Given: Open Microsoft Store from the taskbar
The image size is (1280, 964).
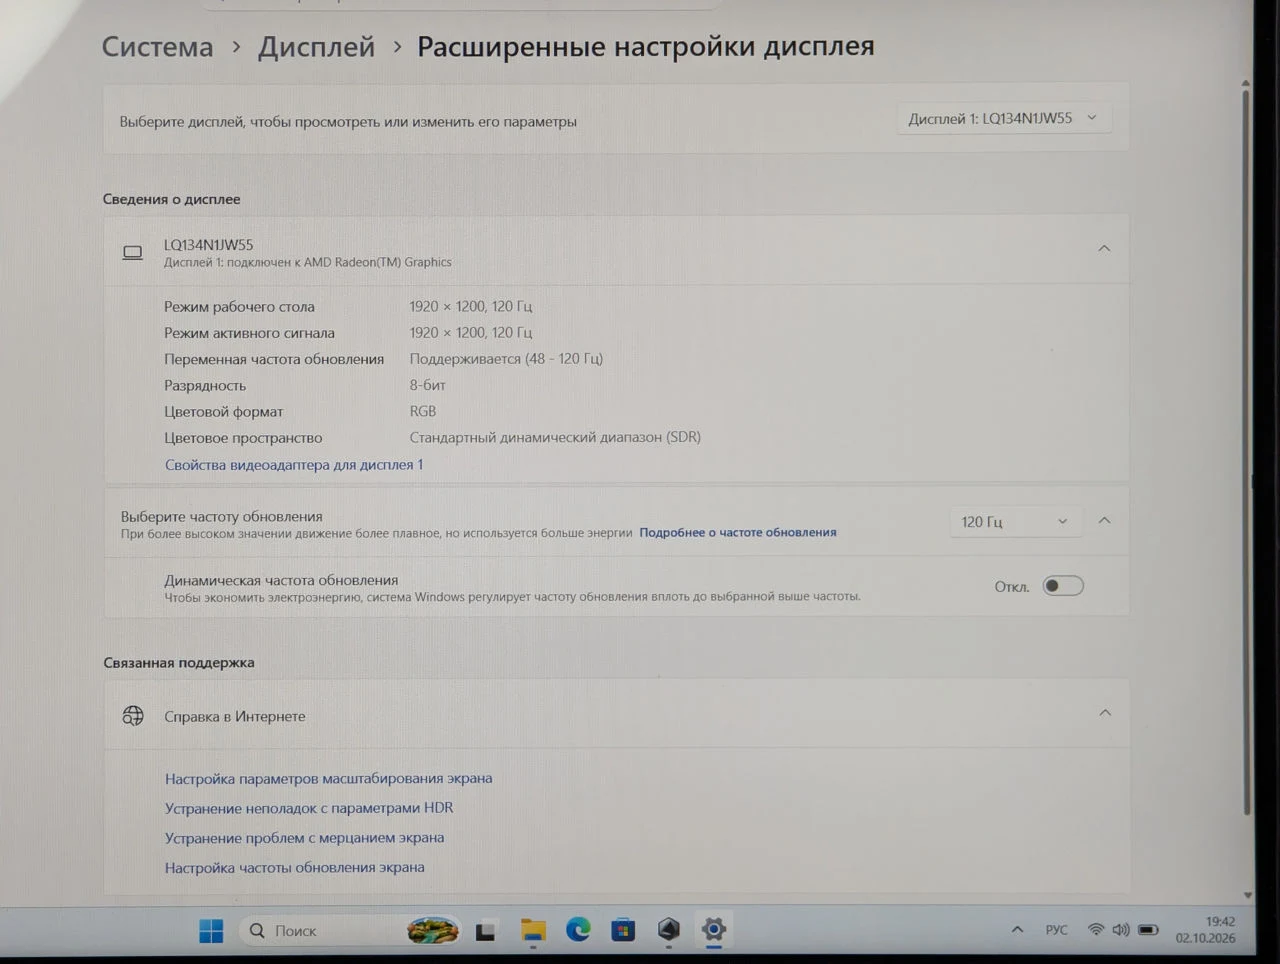Looking at the screenshot, I should 623,930.
